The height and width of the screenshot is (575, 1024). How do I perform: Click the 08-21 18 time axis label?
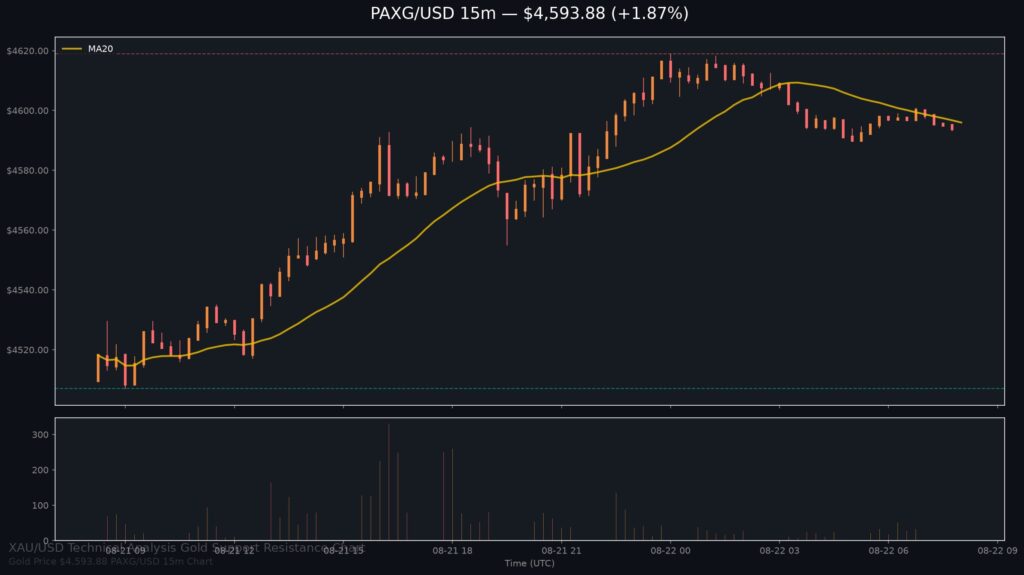pyautogui.click(x=453, y=551)
